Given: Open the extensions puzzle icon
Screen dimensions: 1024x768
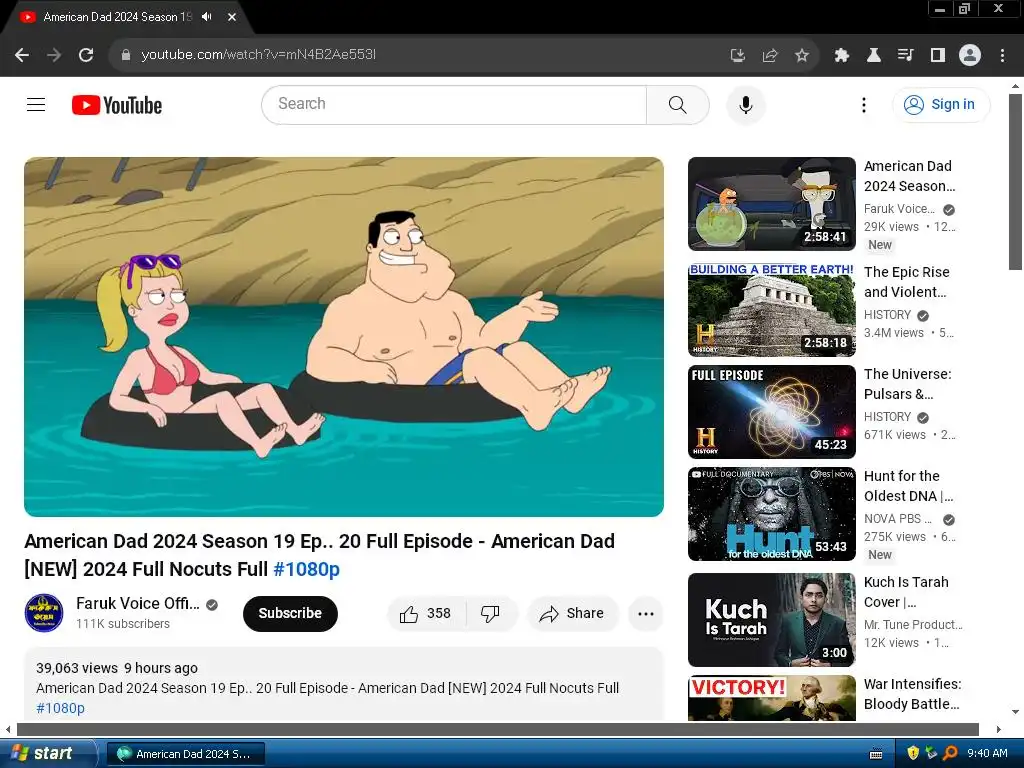Looking at the screenshot, I should (842, 56).
